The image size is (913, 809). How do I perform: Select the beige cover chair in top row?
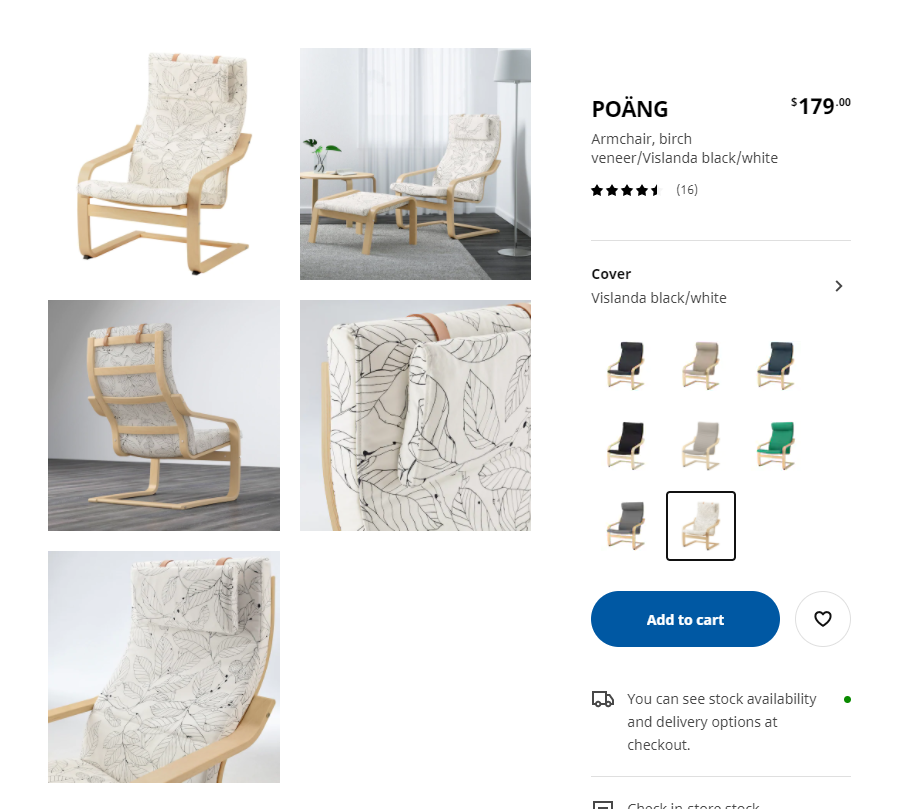700,366
